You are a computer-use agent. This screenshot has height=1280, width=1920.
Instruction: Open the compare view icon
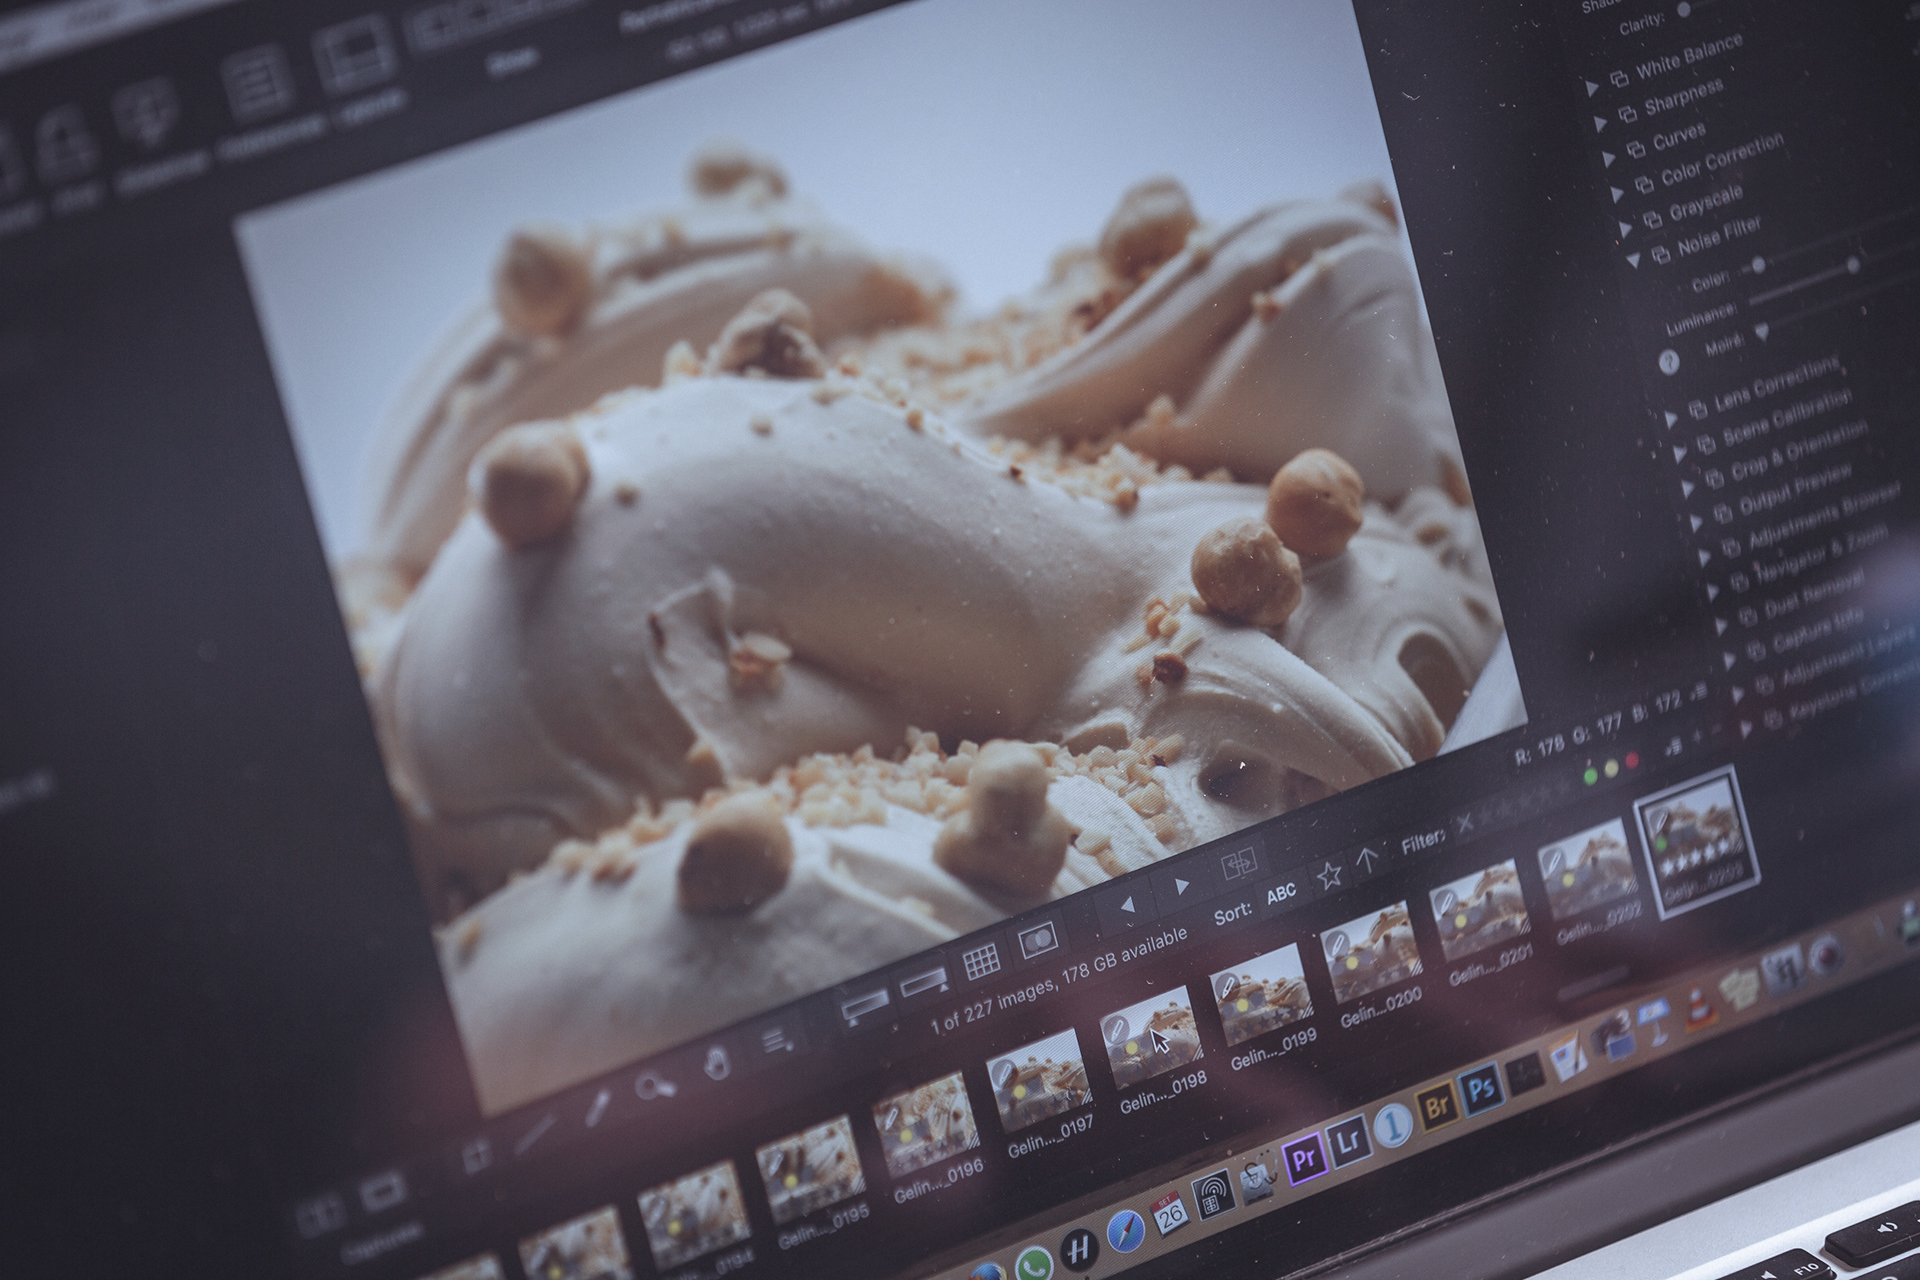pyautogui.click(x=1240, y=861)
